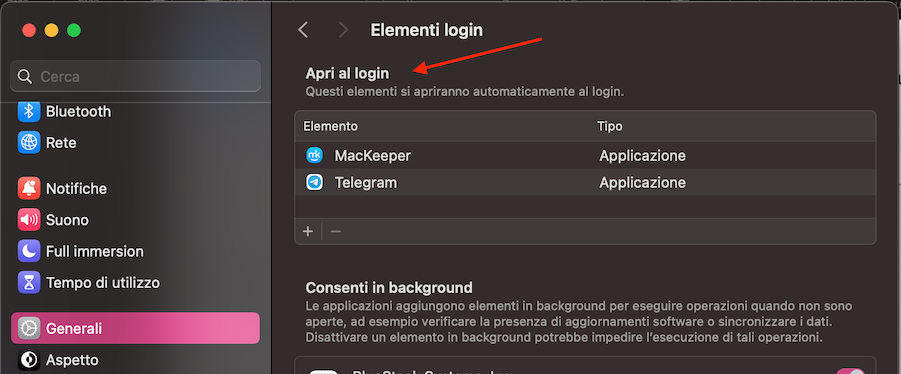This screenshot has width=901, height=374.
Task: Add a login item with plus button
Action: pyautogui.click(x=308, y=232)
